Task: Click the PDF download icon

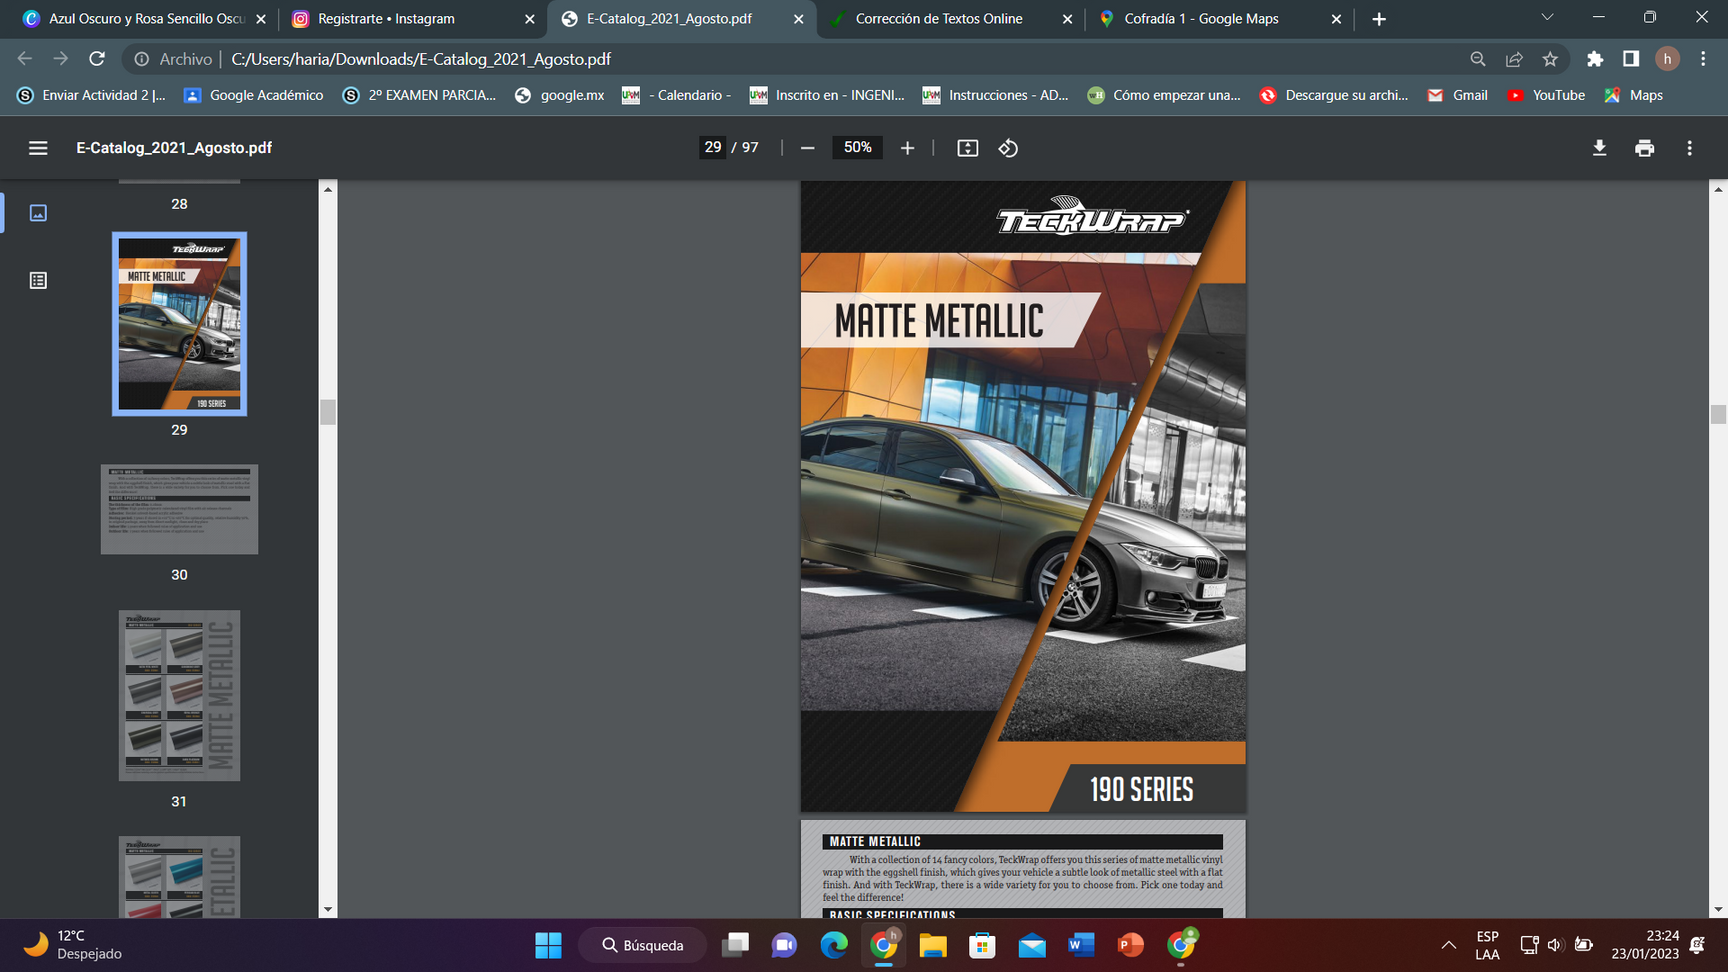Action: click(x=1599, y=148)
